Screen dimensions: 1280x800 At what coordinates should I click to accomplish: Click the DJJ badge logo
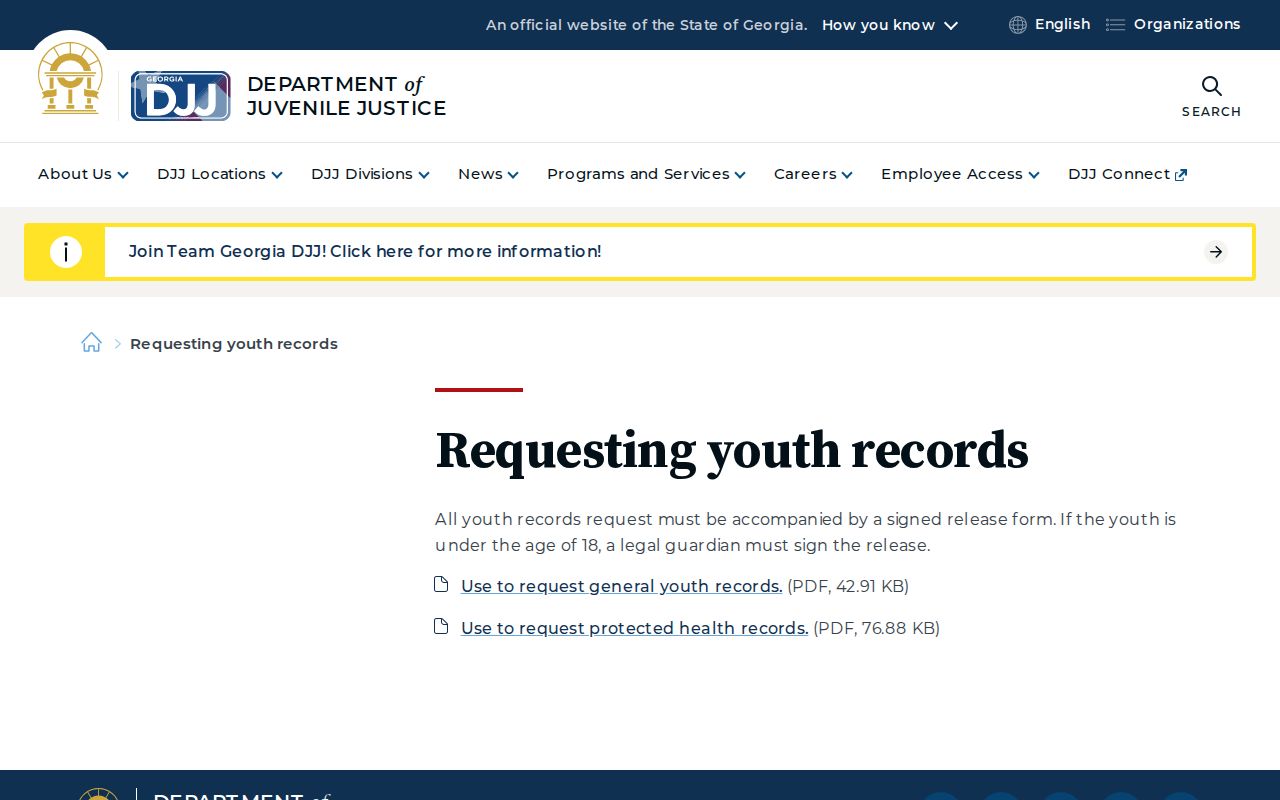[x=181, y=96]
